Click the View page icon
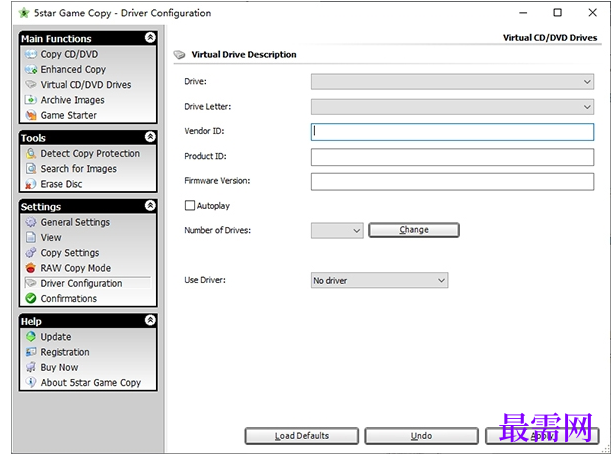The image size is (611, 459). (x=31, y=237)
